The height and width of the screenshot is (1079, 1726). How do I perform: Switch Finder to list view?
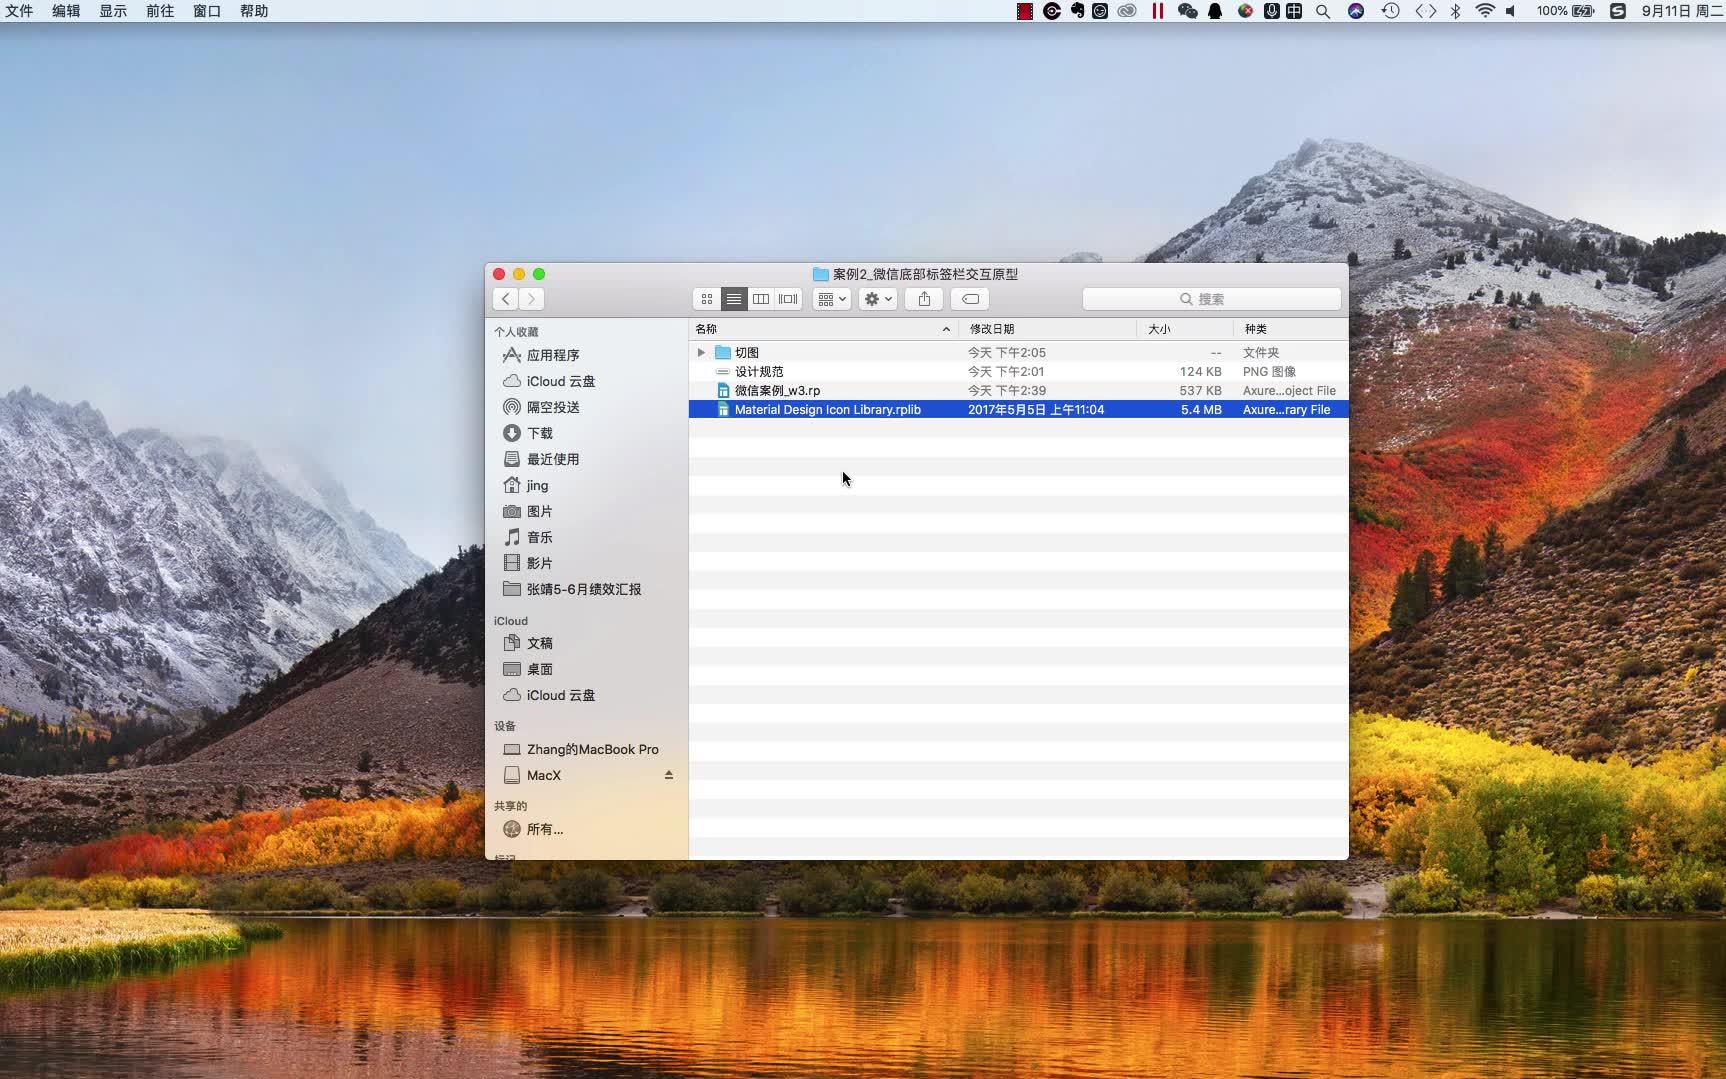[734, 299]
